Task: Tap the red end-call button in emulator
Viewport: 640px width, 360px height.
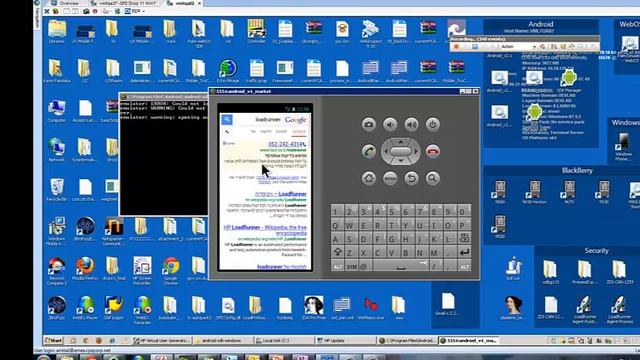Action: (433, 151)
